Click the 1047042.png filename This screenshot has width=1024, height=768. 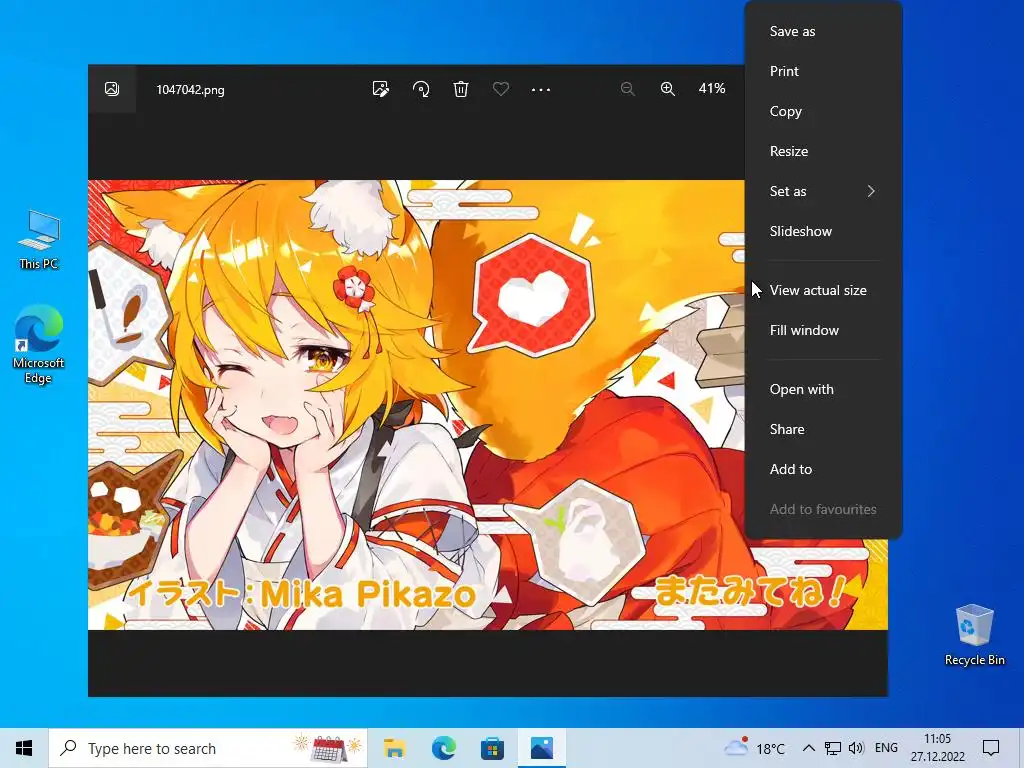point(190,90)
